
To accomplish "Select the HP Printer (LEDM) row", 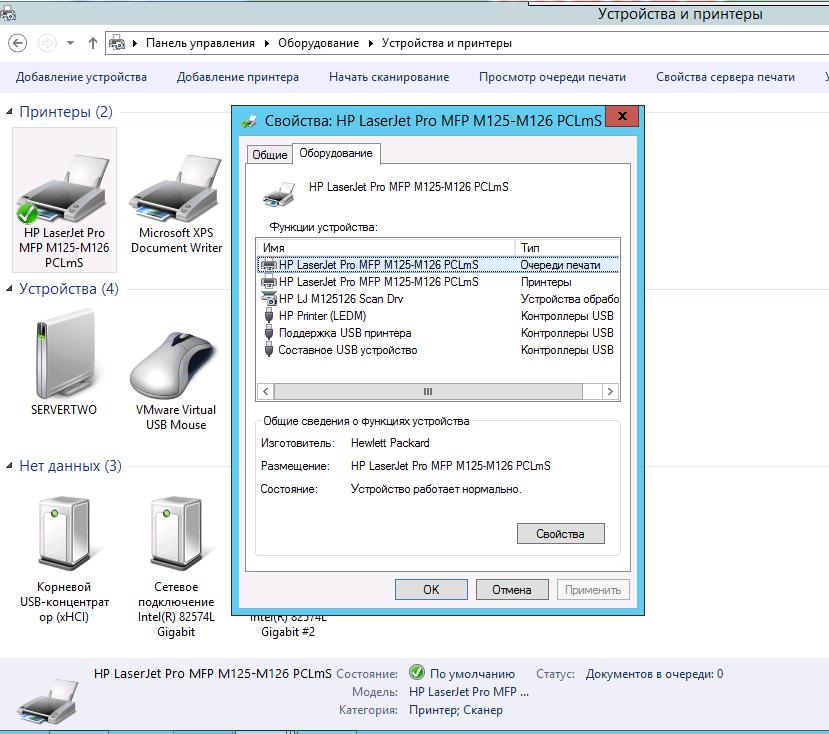I will [x=438, y=316].
